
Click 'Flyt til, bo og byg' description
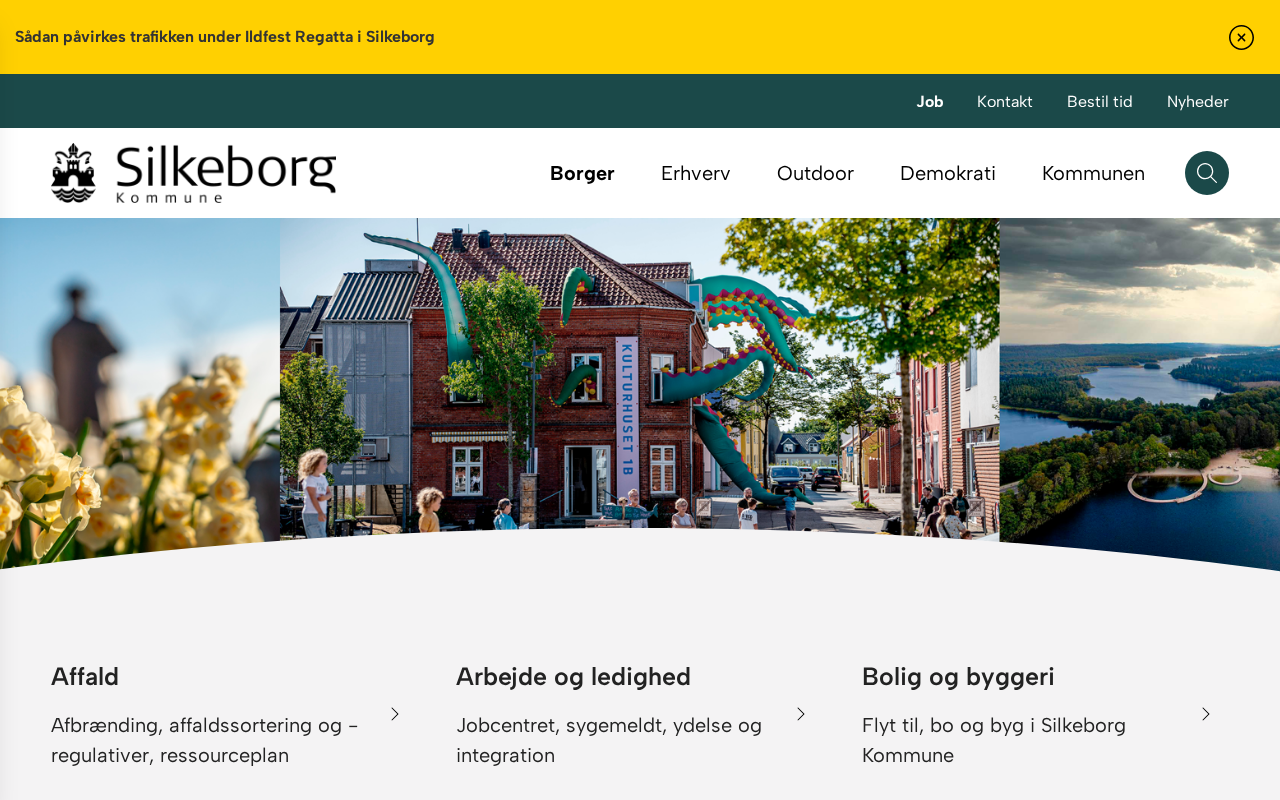click(x=994, y=740)
